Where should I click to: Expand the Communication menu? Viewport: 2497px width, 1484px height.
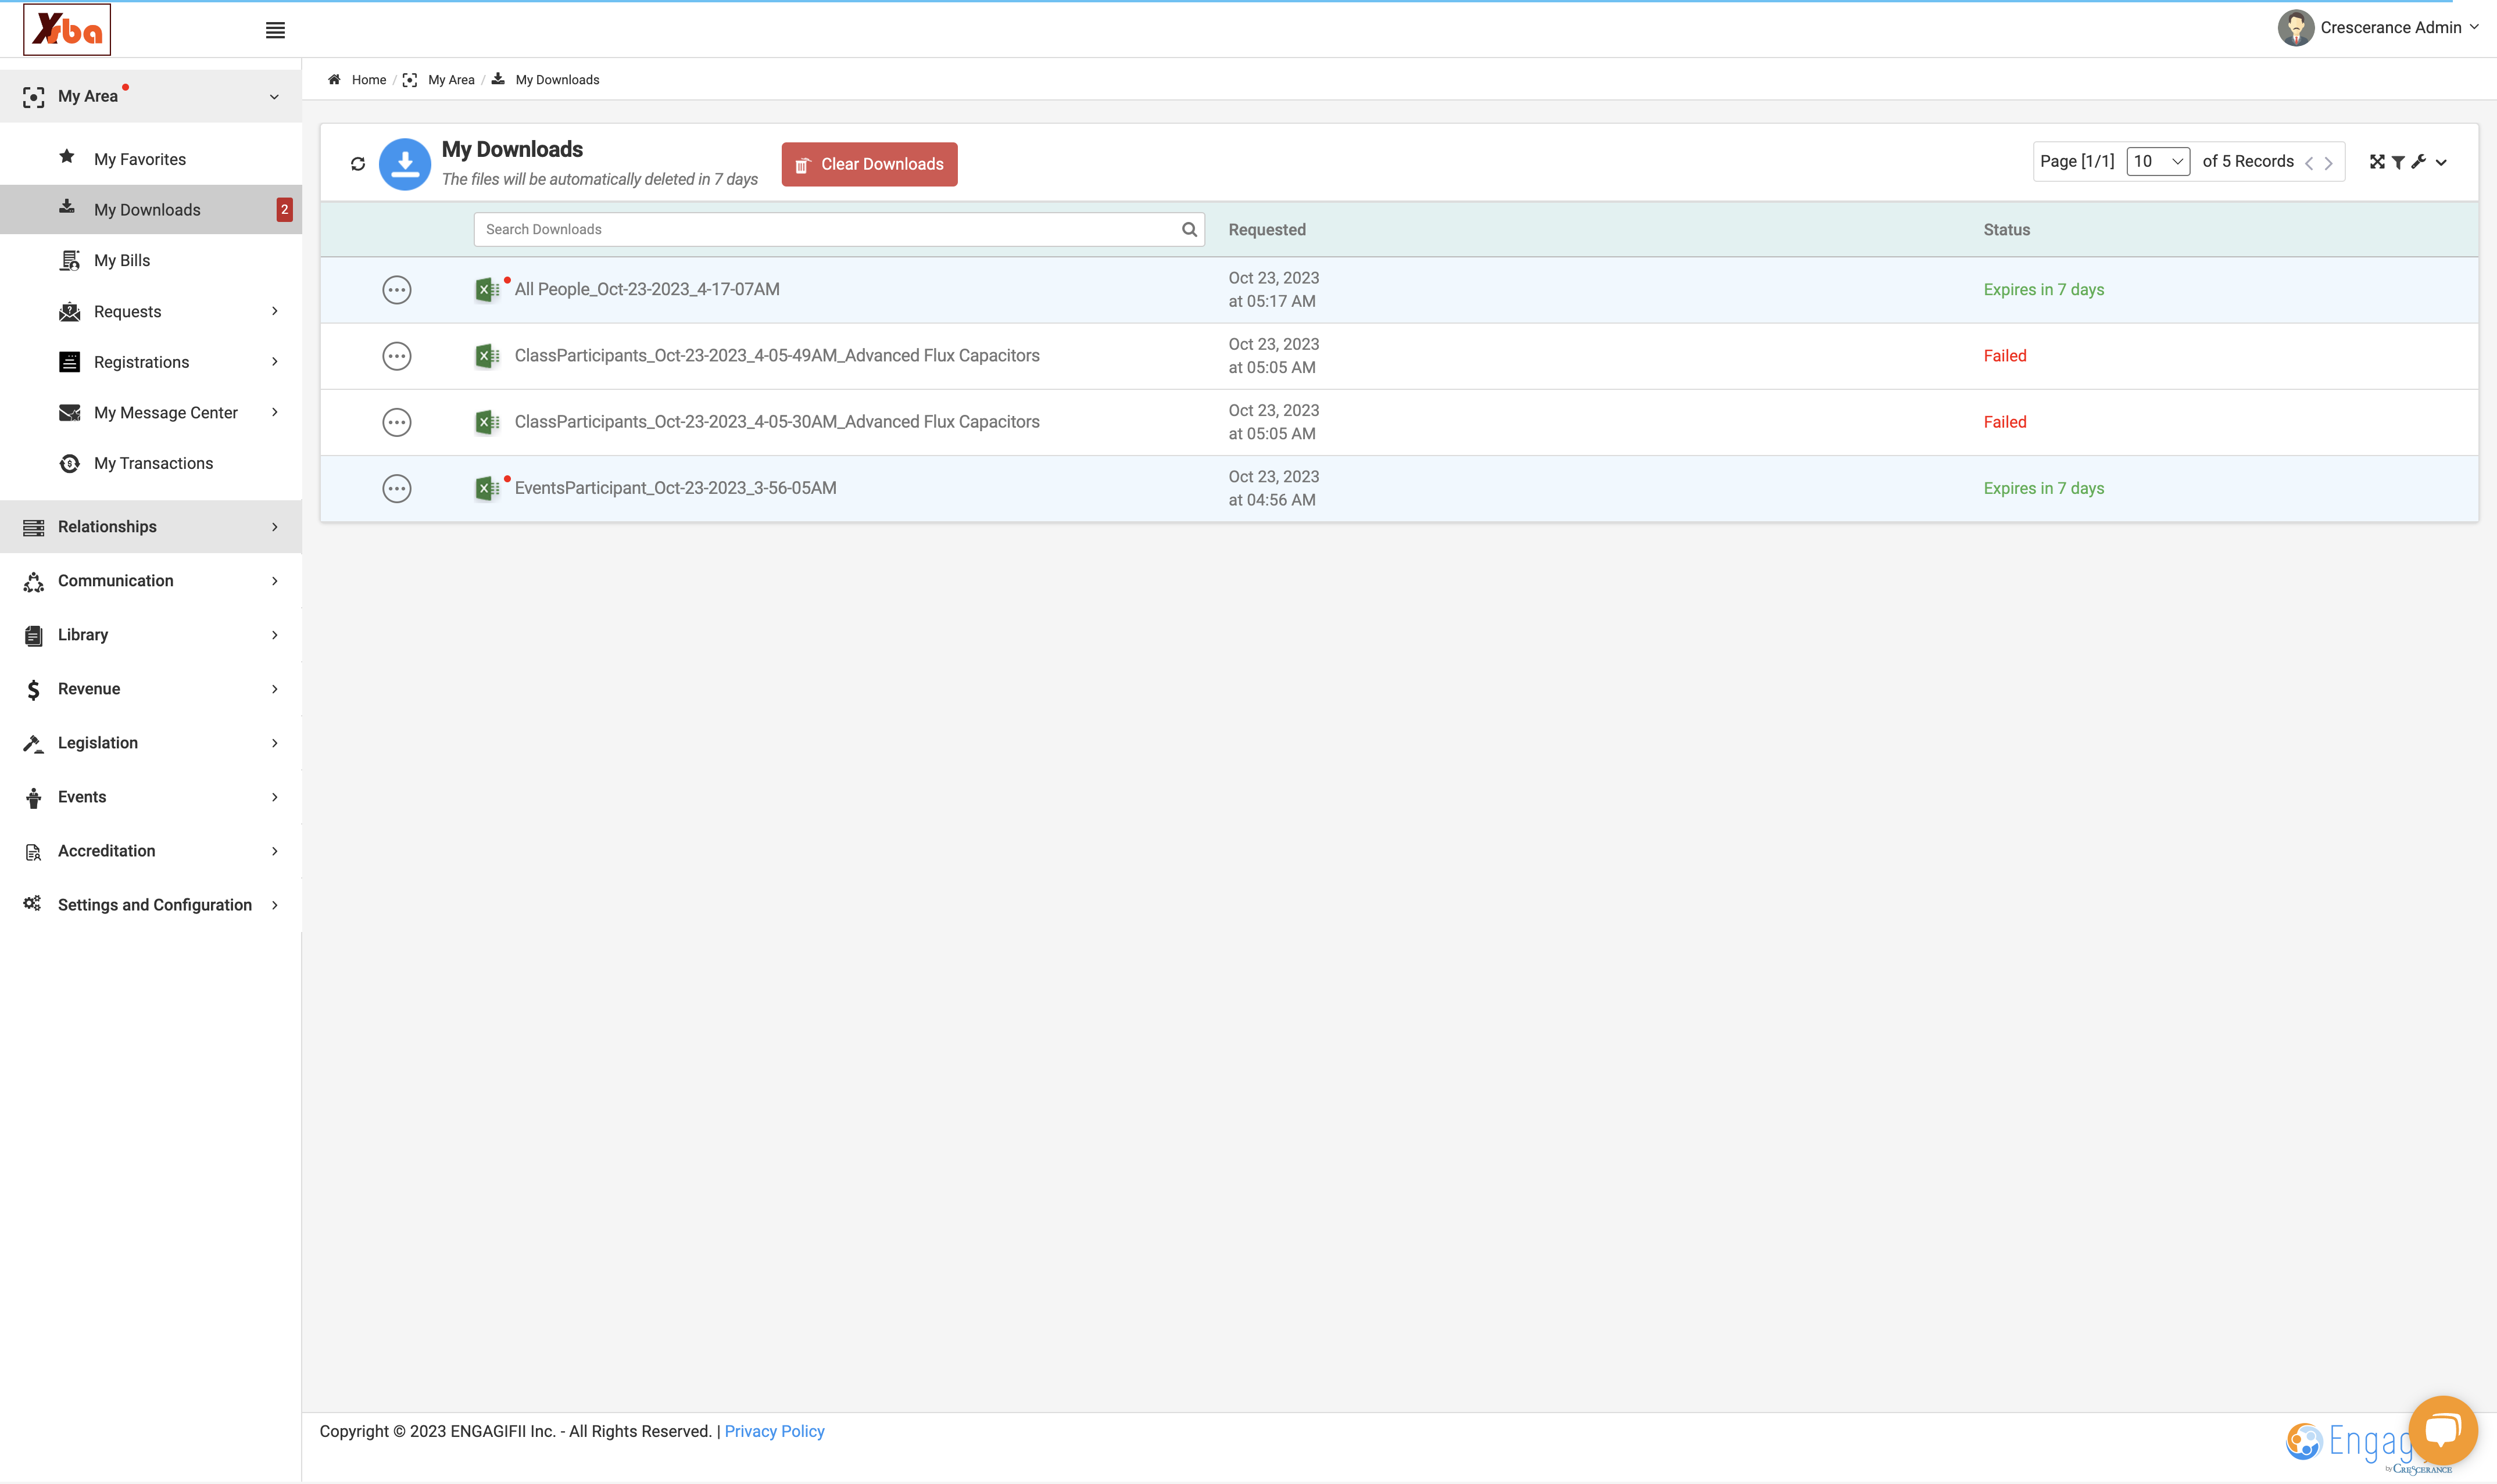pos(151,581)
